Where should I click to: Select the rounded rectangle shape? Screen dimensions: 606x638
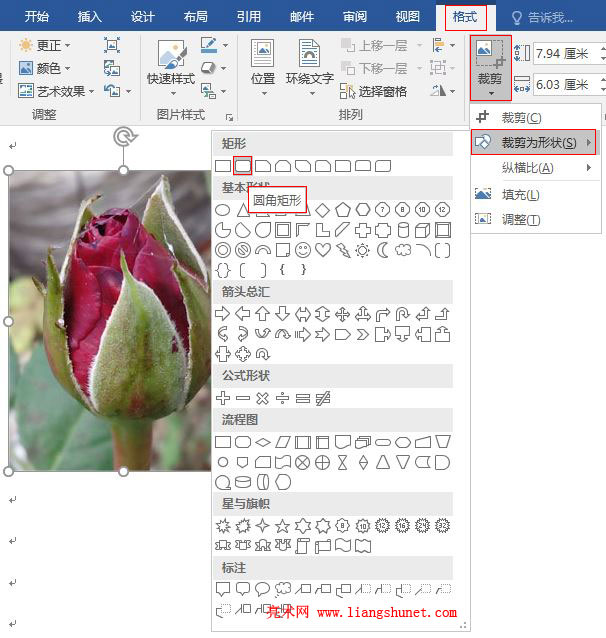pos(243,166)
